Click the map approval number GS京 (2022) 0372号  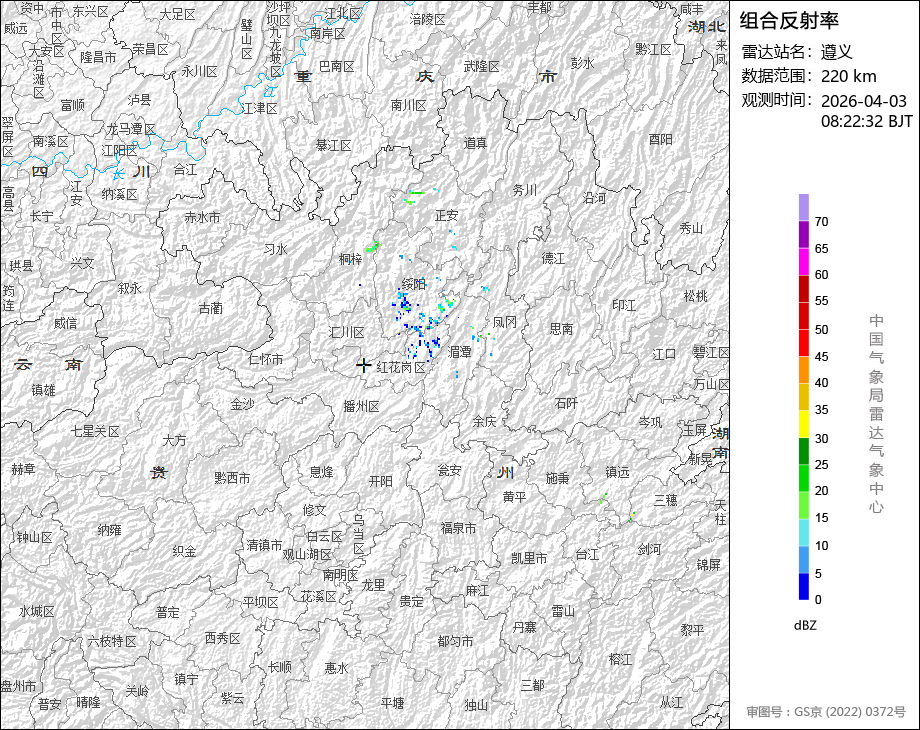[x=850, y=712]
